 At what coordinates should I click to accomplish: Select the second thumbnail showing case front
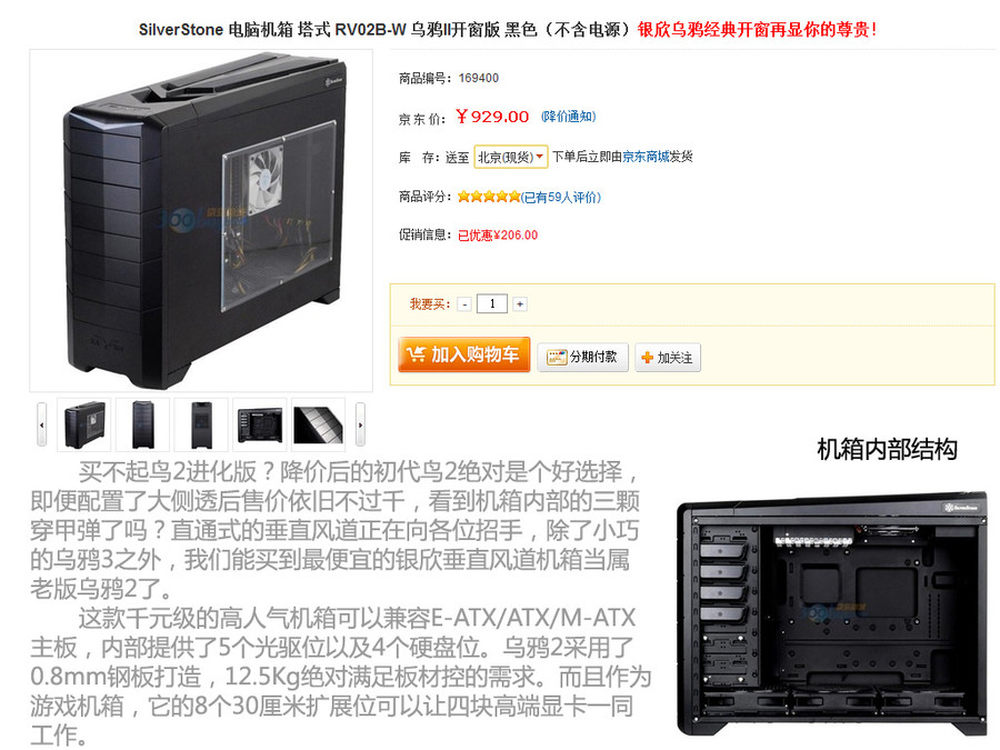click(143, 424)
